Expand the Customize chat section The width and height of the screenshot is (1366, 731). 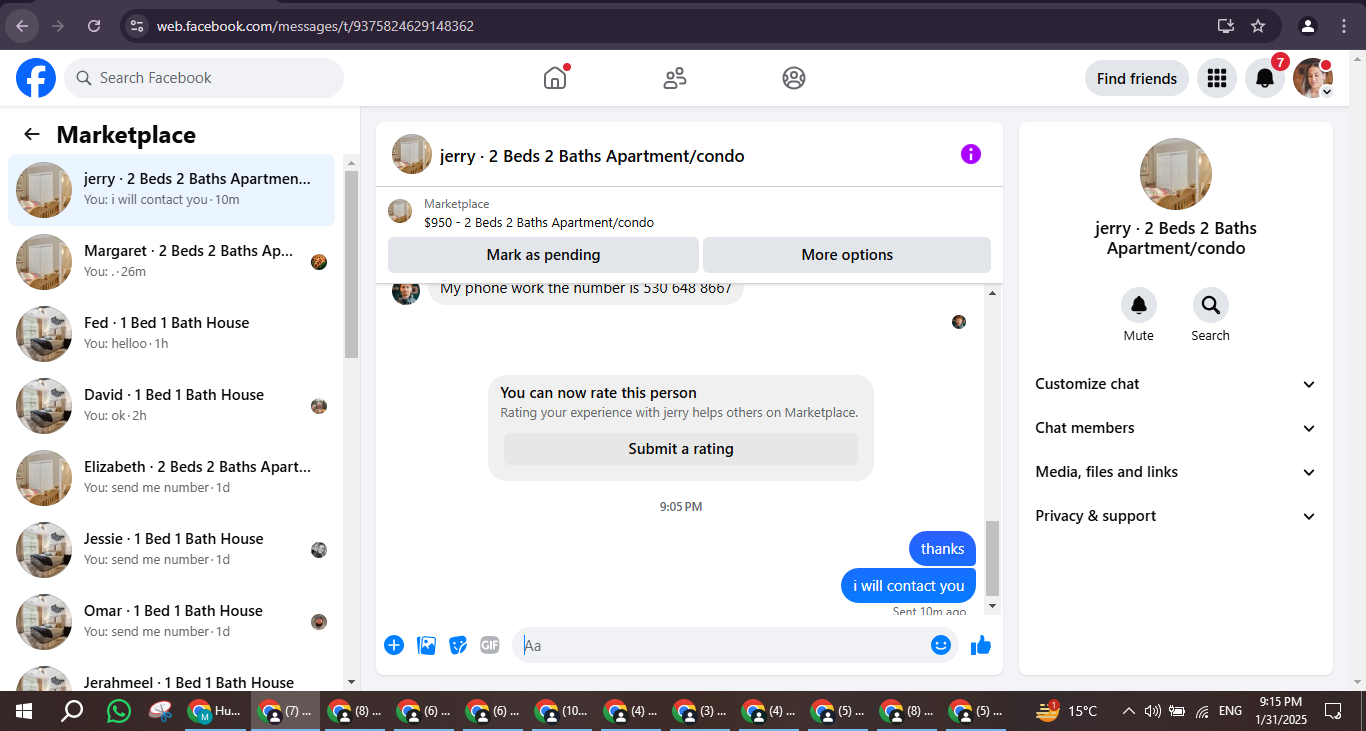(x=1176, y=384)
